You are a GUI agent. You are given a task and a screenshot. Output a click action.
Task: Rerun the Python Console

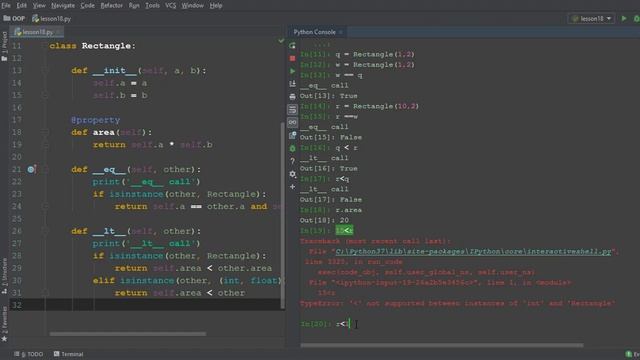point(292,46)
